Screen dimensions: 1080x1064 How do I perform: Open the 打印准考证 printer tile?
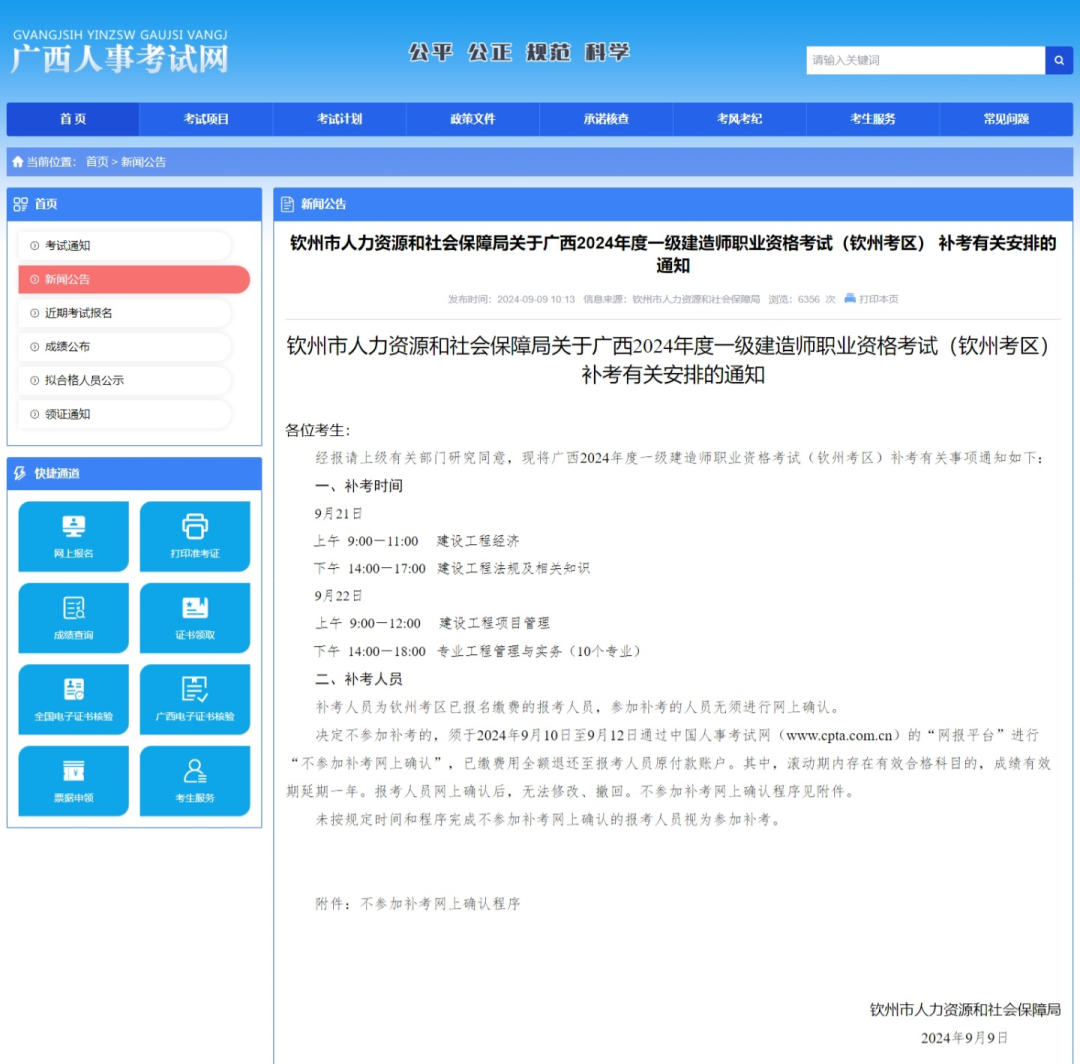coord(195,536)
